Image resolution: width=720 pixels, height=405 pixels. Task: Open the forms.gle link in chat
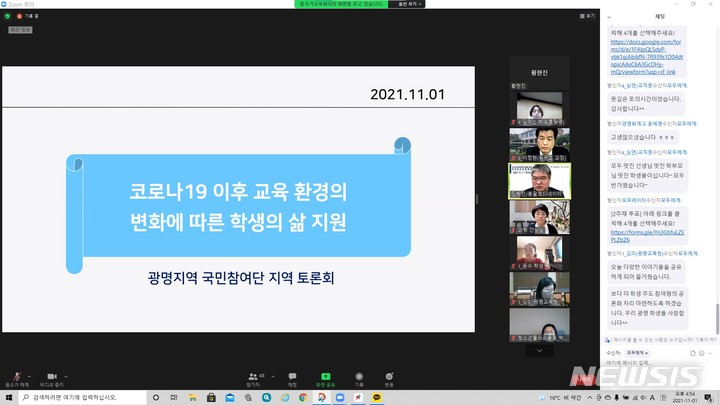coord(647,236)
